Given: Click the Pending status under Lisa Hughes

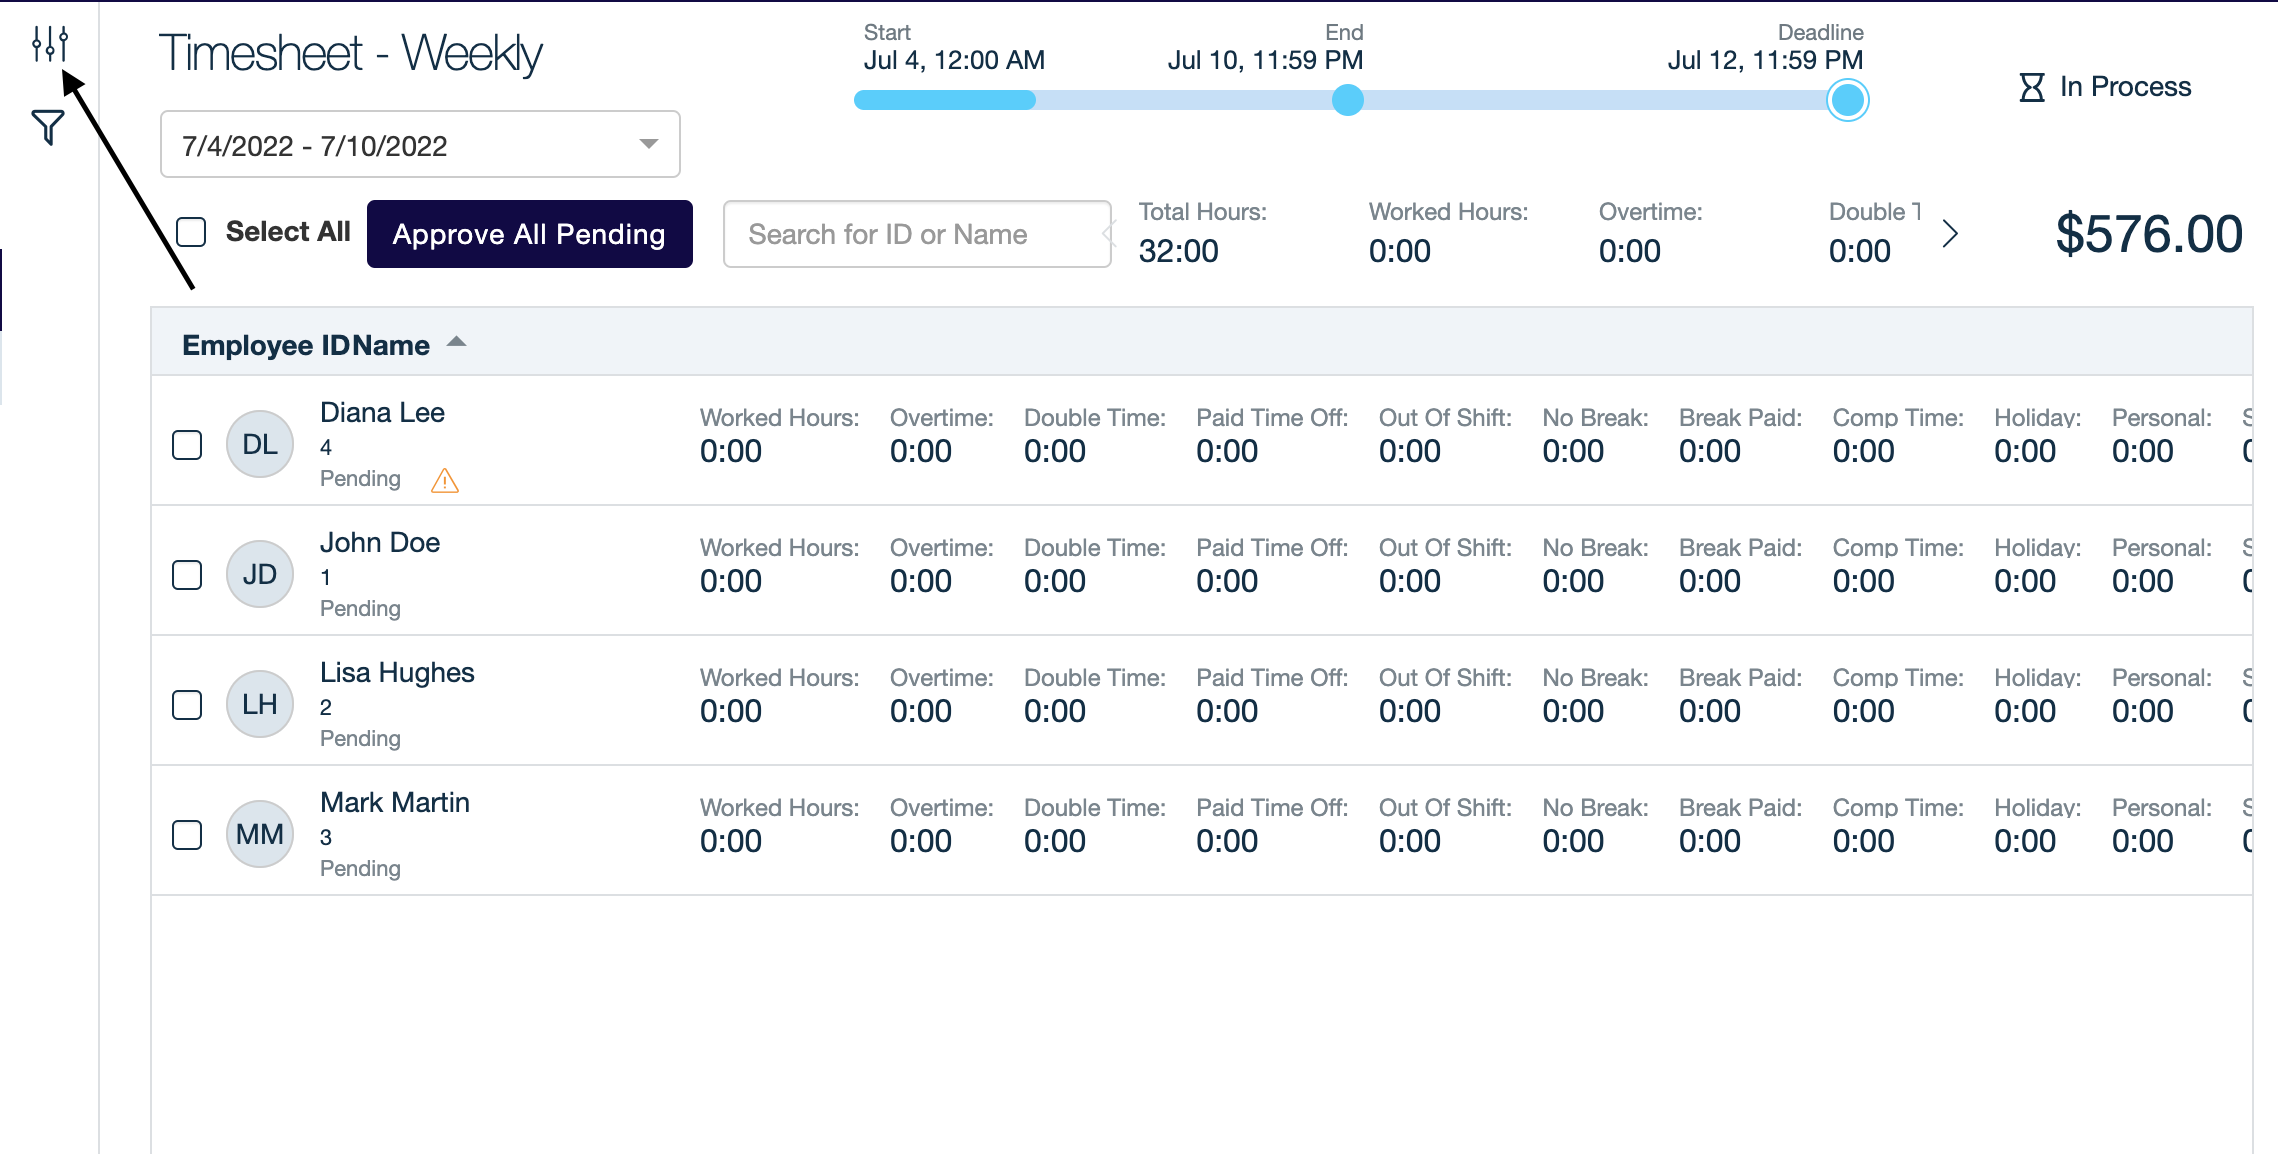Looking at the screenshot, I should pyautogui.click(x=359, y=738).
